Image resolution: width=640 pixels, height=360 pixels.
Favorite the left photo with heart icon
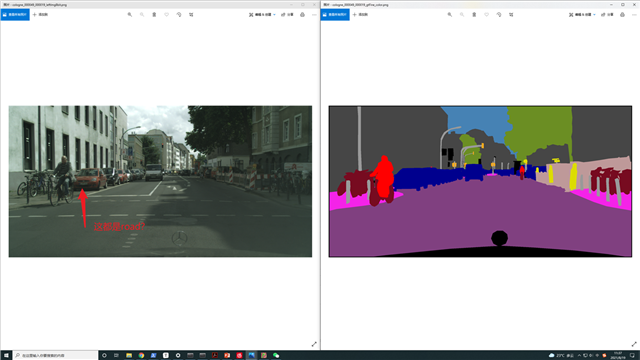click(167, 15)
